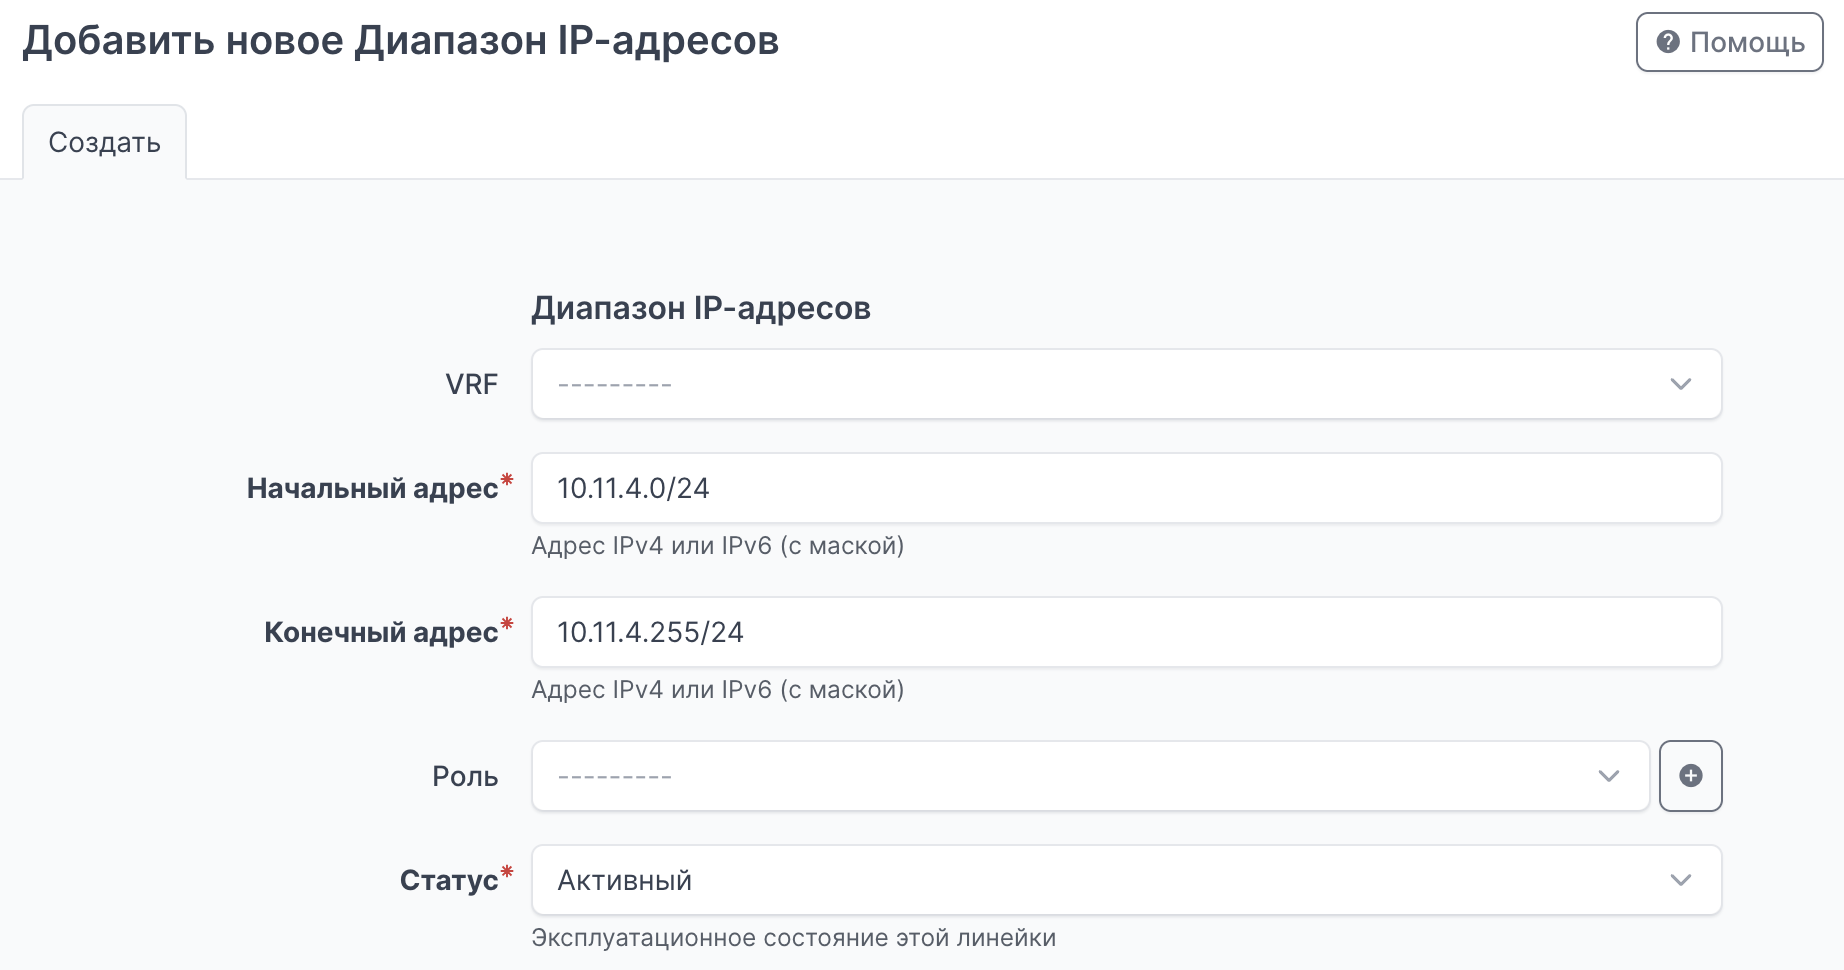This screenshot has width=1844, height=970.
Task: Click the page title Добавить новое Диапазон IP-адресов
Action: click(400, 41)
